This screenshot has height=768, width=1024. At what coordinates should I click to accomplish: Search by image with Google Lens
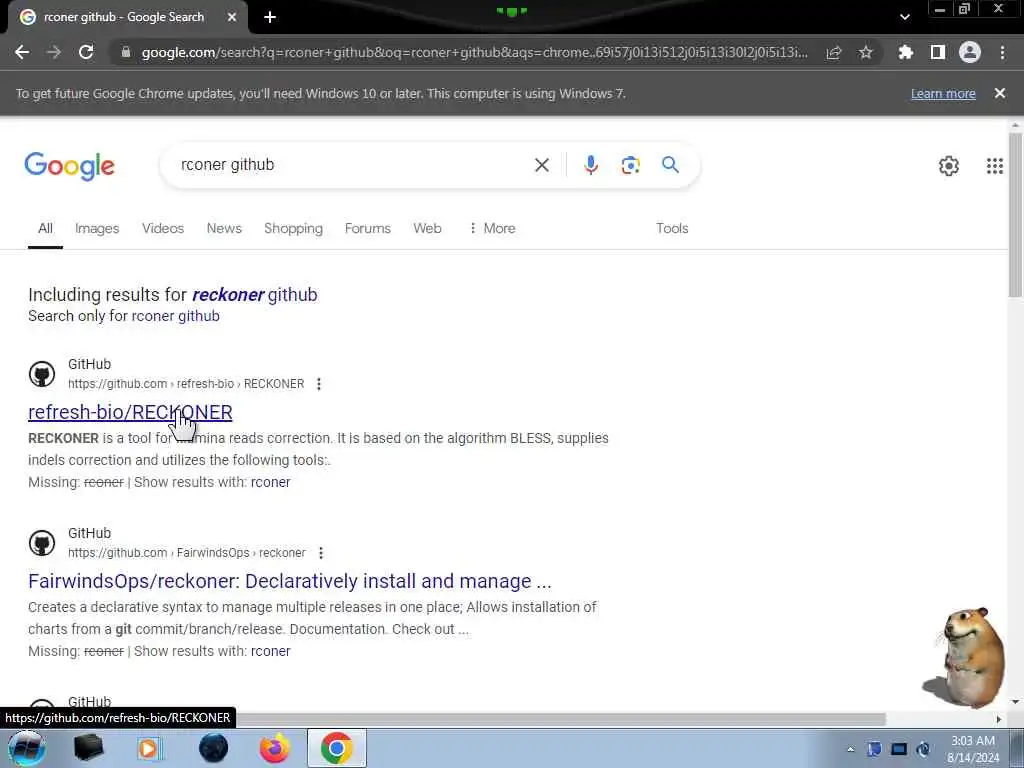tap(630, 165)
